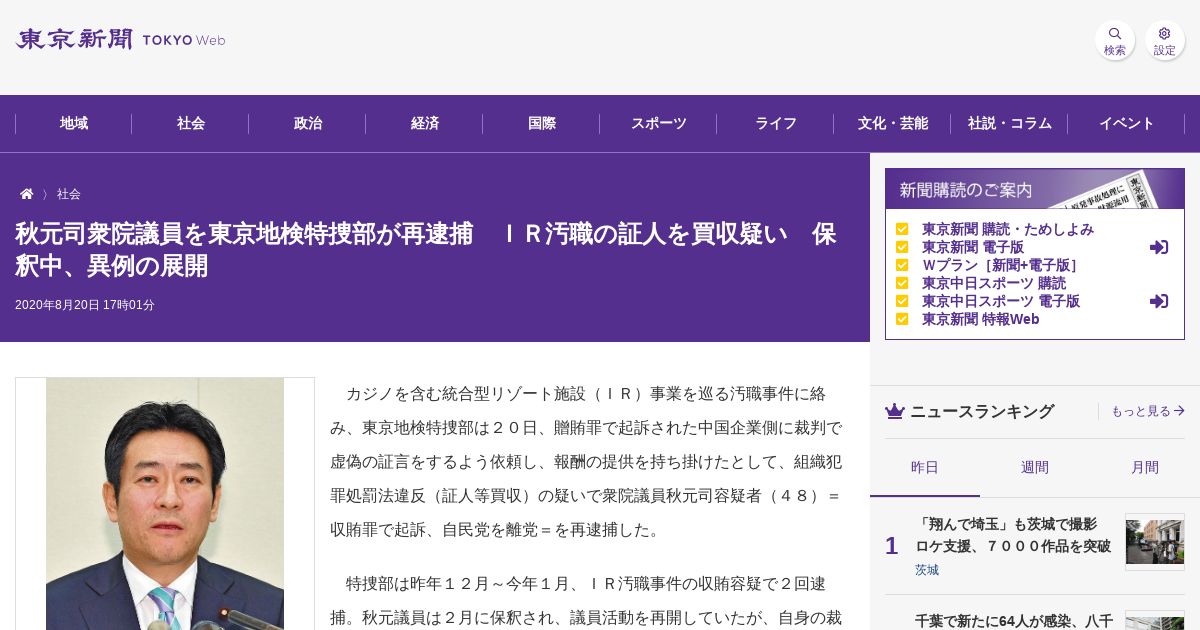Click もっと見る link in ranking header
Viewport: 1200px width, 630px height.
click(x=1148, y=411)
